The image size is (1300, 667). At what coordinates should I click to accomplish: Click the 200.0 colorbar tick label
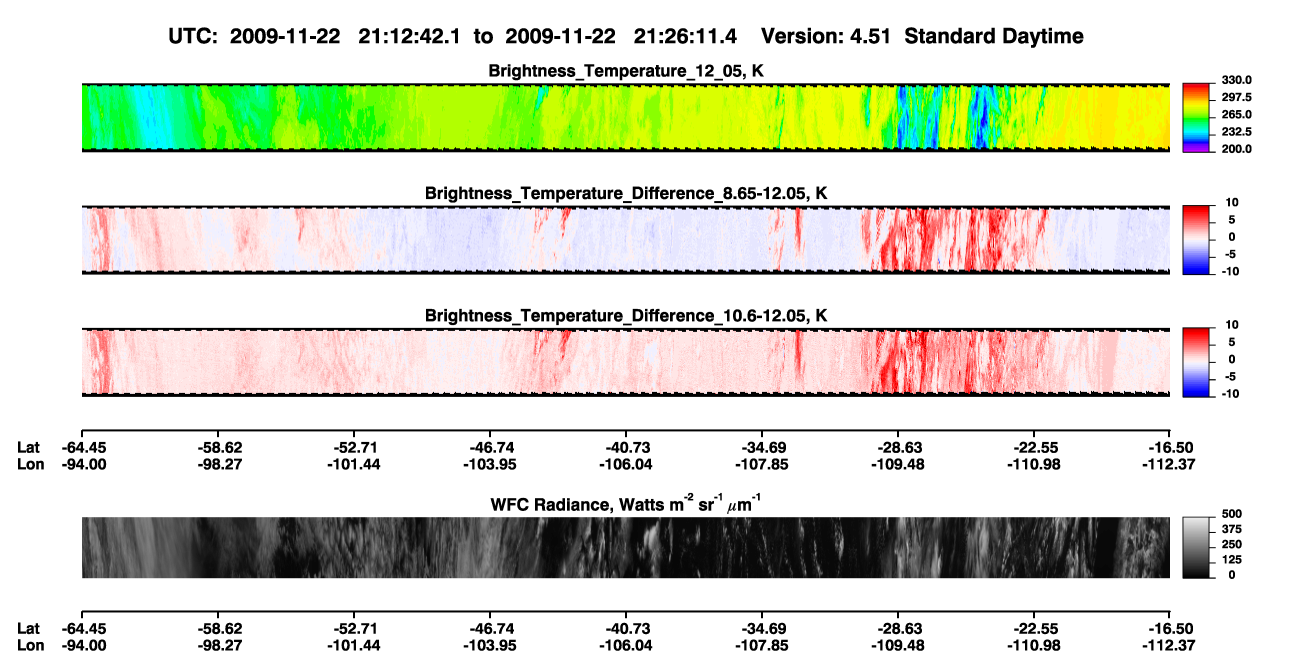[x=1235, y=148]
